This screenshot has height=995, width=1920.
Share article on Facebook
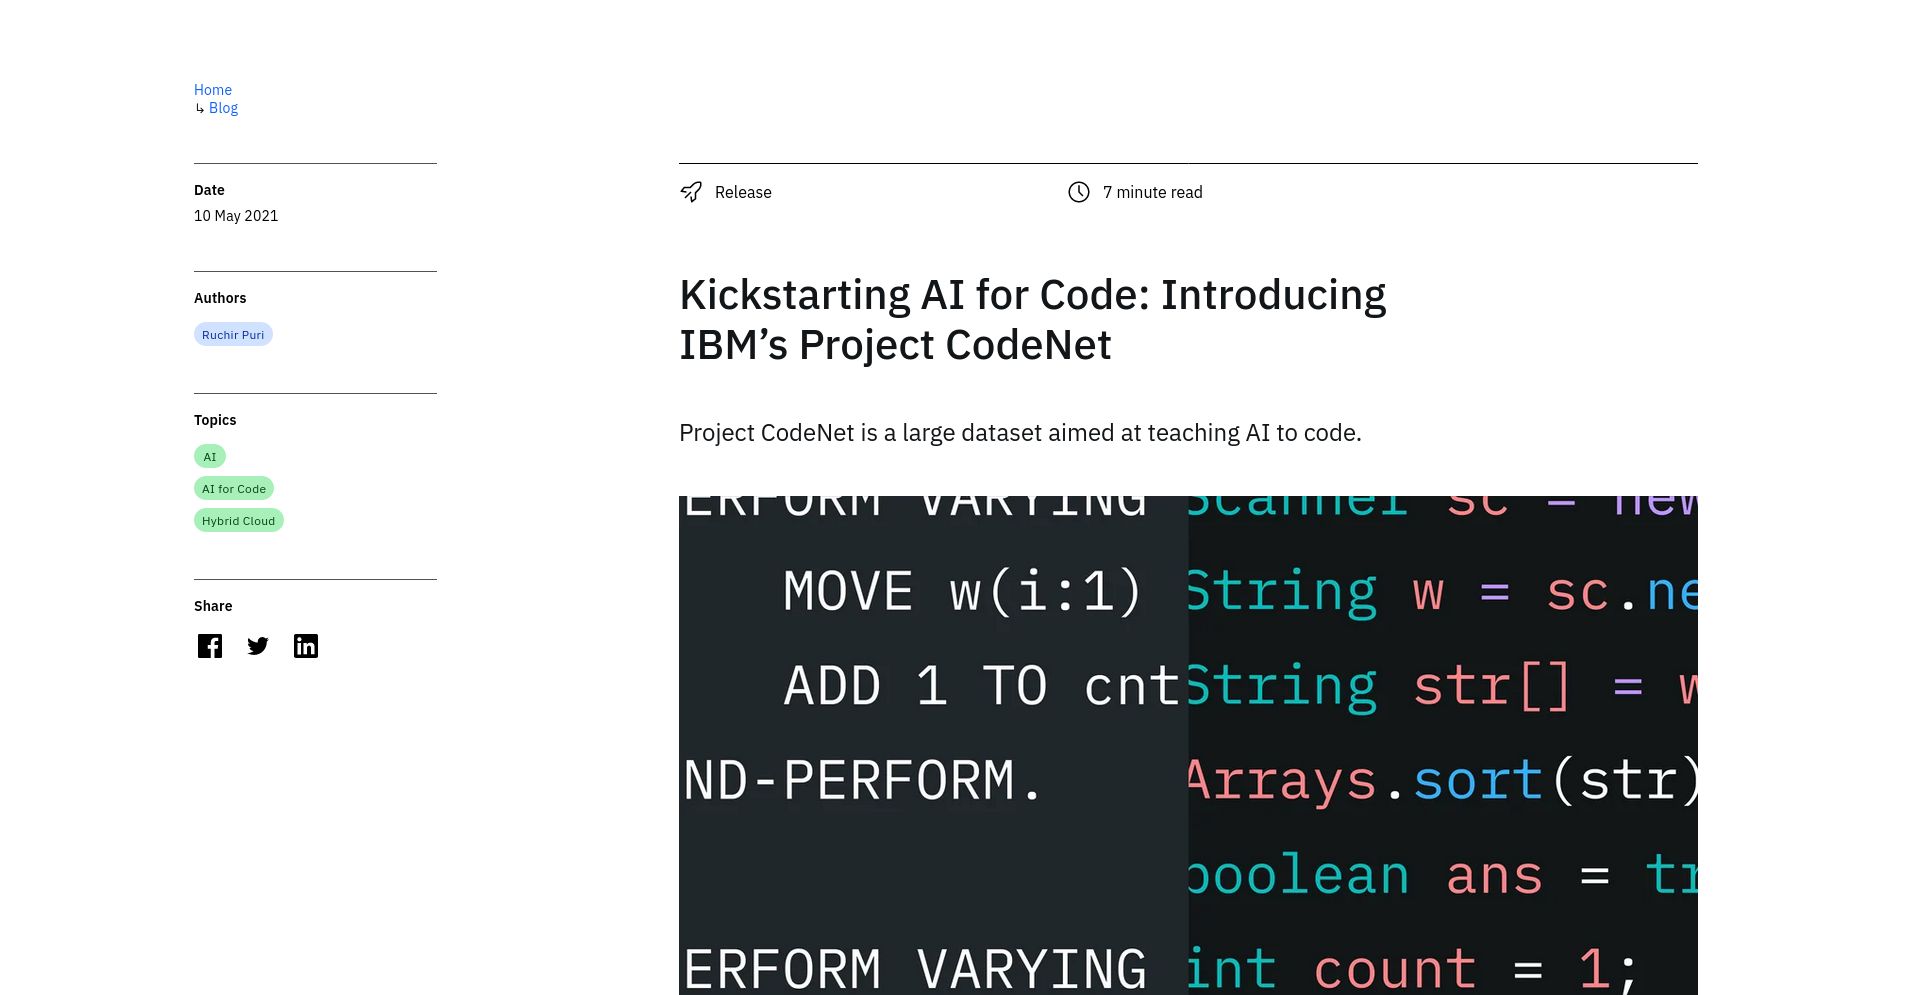pyautogui.click(x=210, y=646)
